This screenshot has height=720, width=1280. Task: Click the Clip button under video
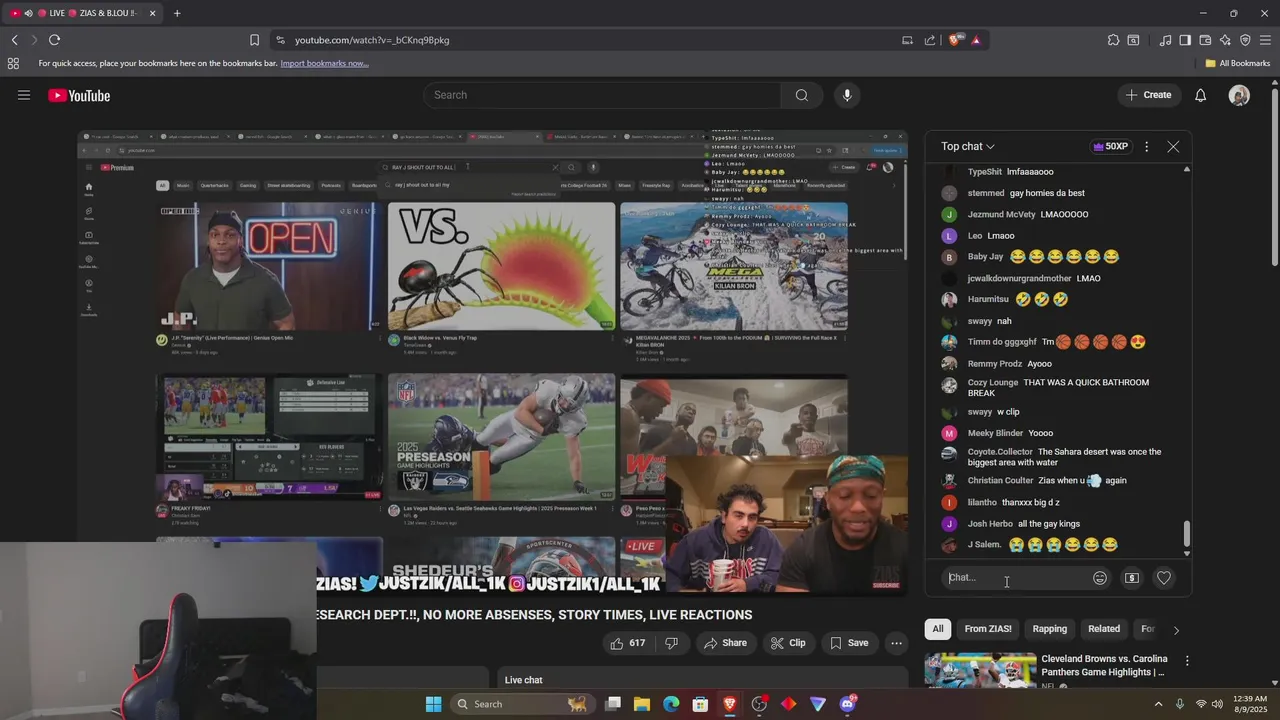[788, 643]
